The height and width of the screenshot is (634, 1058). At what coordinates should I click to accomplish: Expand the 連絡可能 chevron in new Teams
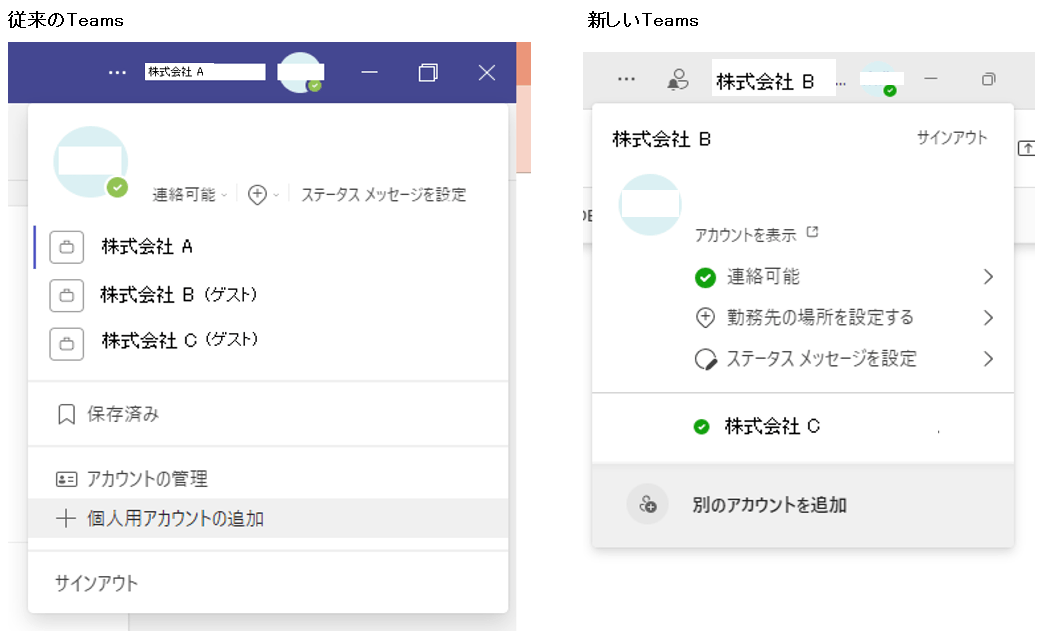pyautogui.click(x=988, y=277)
